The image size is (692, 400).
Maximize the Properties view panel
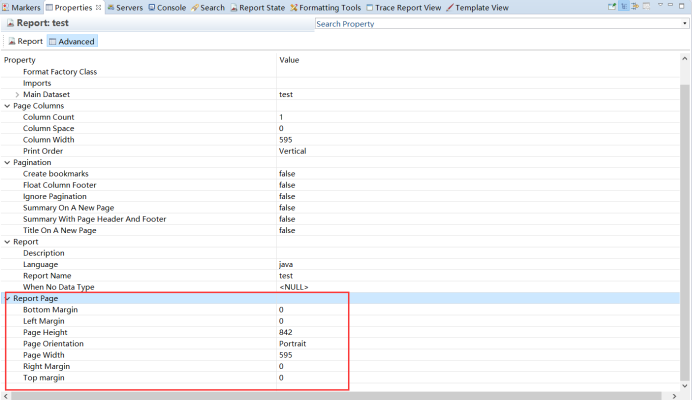click(x=681, y=6)
